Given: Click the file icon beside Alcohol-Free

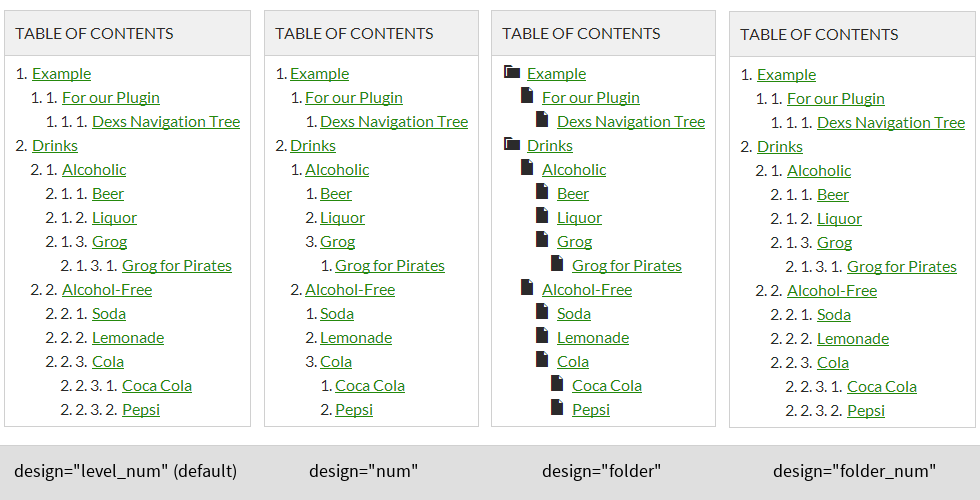Looking at the screenshot, I should [x=527, y=287].
